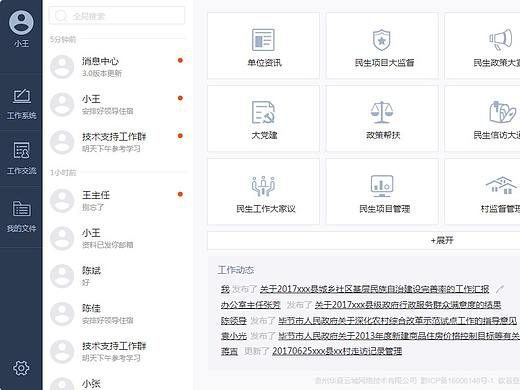Open link 关于2017xxx县级政府行政服务群众满意度
The width and height of the screenshot is (520, 390).
(408, 305)
